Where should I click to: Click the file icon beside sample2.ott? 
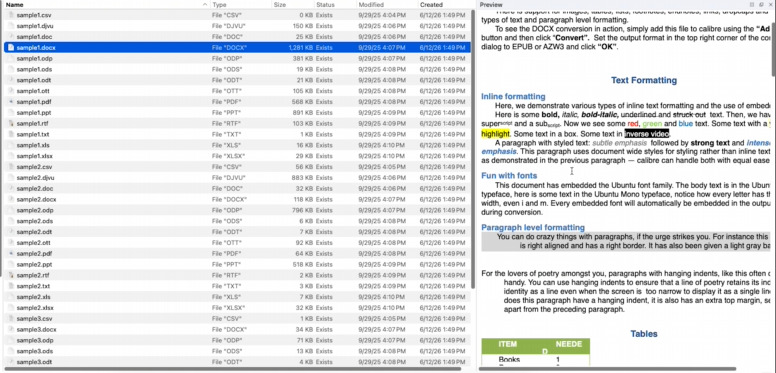click(x=11, y=243)
